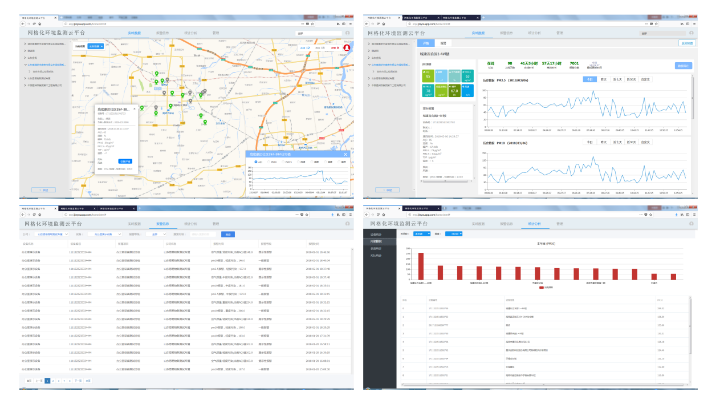Select second radio option in the map trend popup
Viewport: 720px width, 404px height.
(x=267, y=163)
